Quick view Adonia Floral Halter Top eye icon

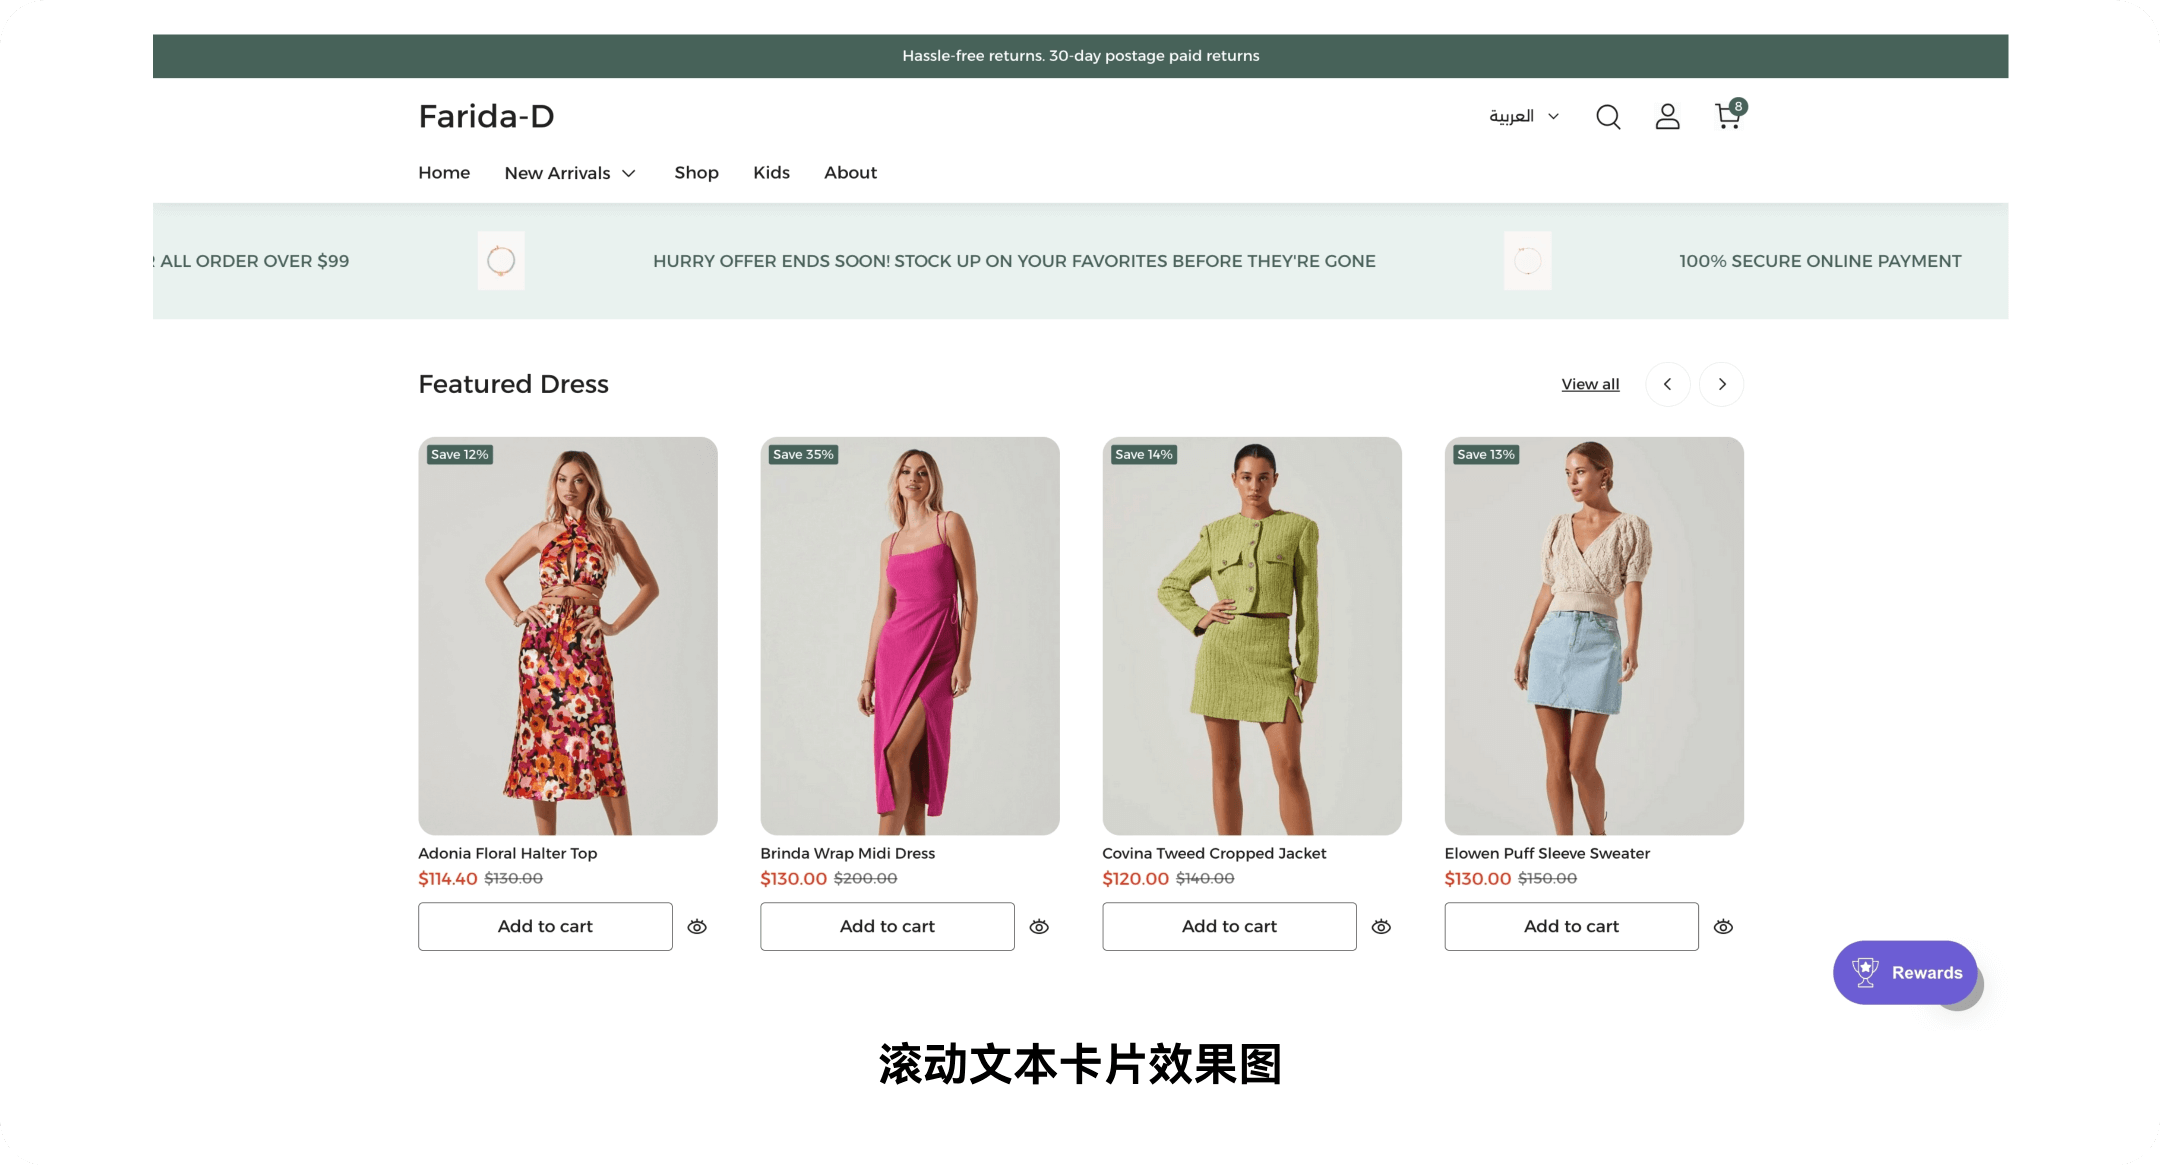point(697,927)
